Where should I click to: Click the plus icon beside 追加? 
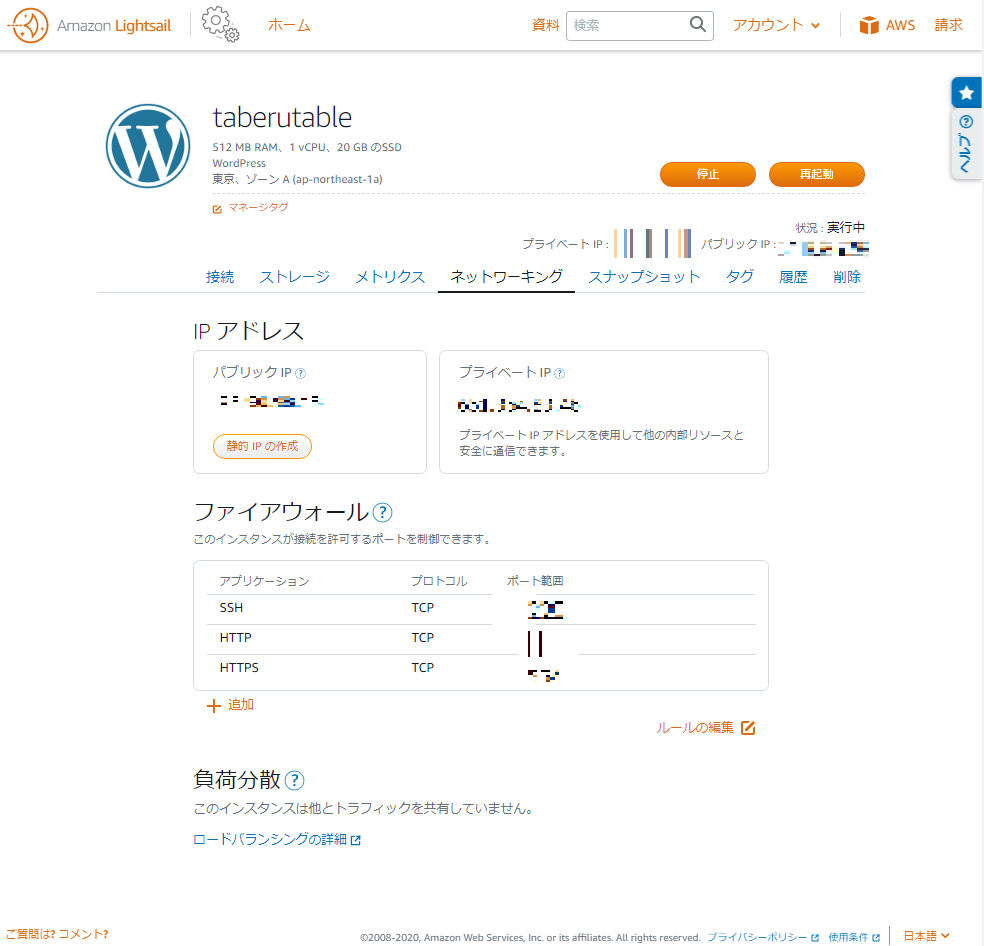click(213, 706)
